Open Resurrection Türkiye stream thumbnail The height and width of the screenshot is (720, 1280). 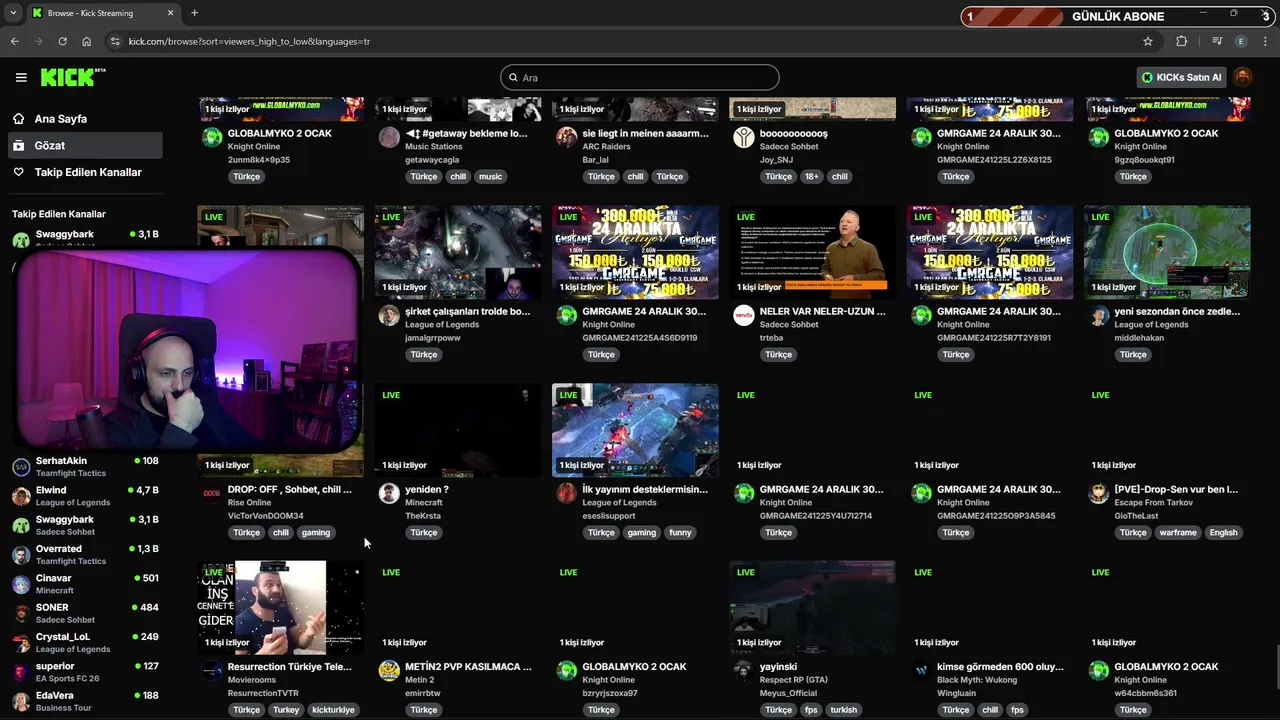coord(281,607)
